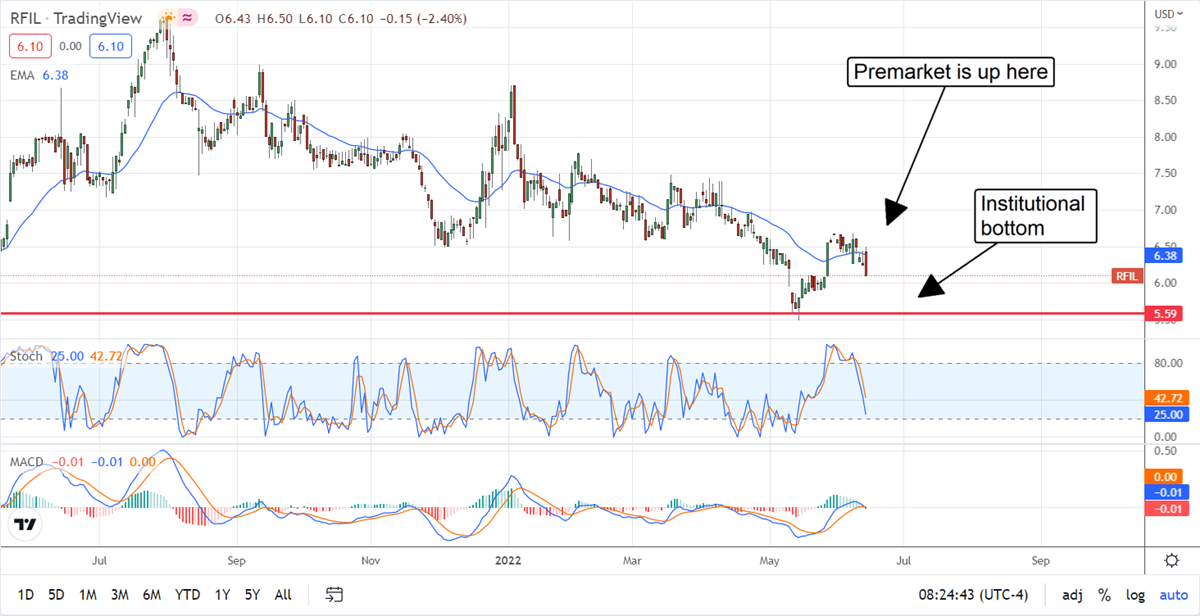
Task: Click the RFIL price label tag
Action: (1126, 276)
